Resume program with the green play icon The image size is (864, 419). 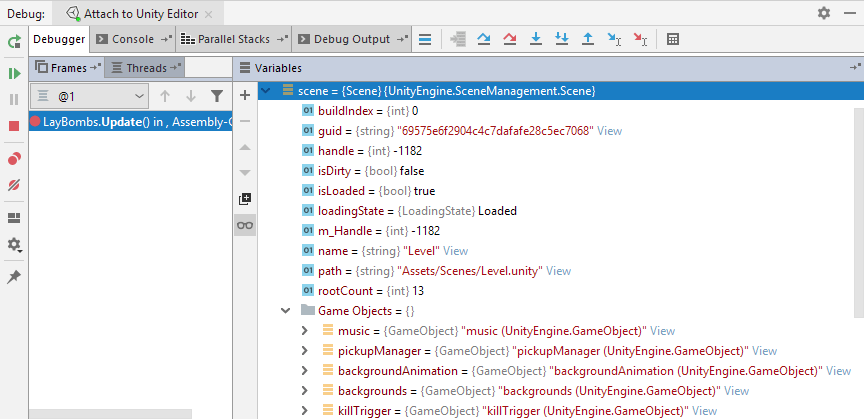(14, 73)
